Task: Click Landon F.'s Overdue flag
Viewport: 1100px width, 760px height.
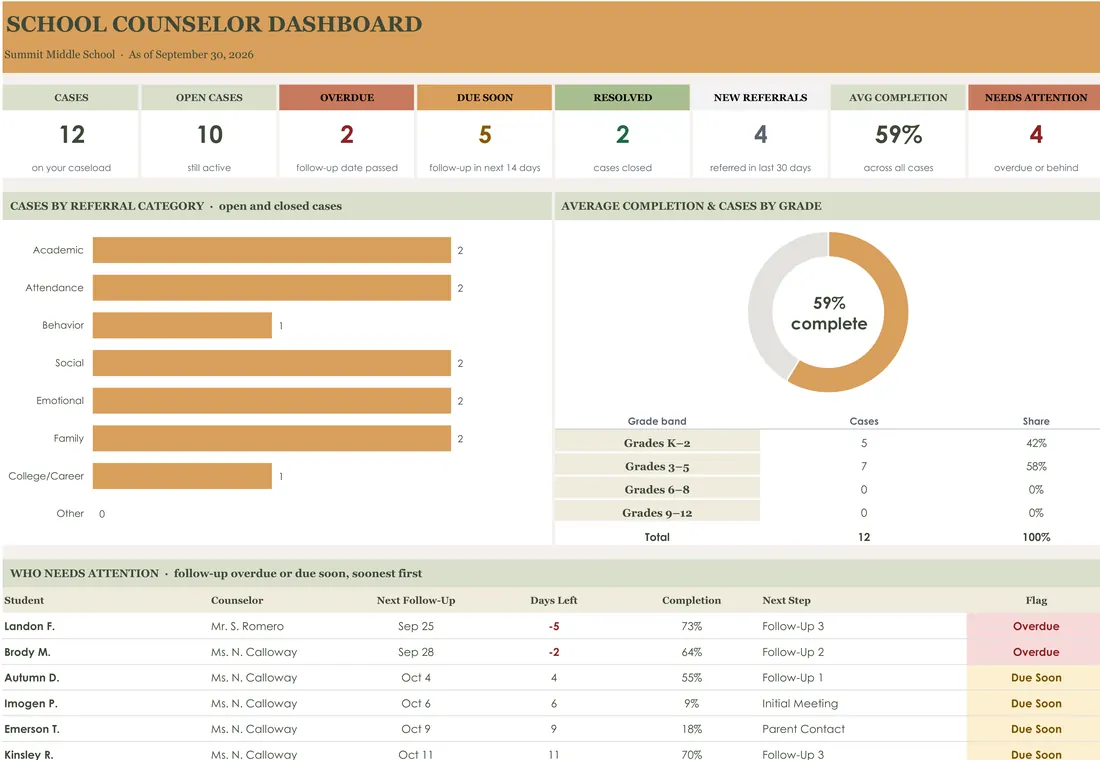Action: [1035, 626]
